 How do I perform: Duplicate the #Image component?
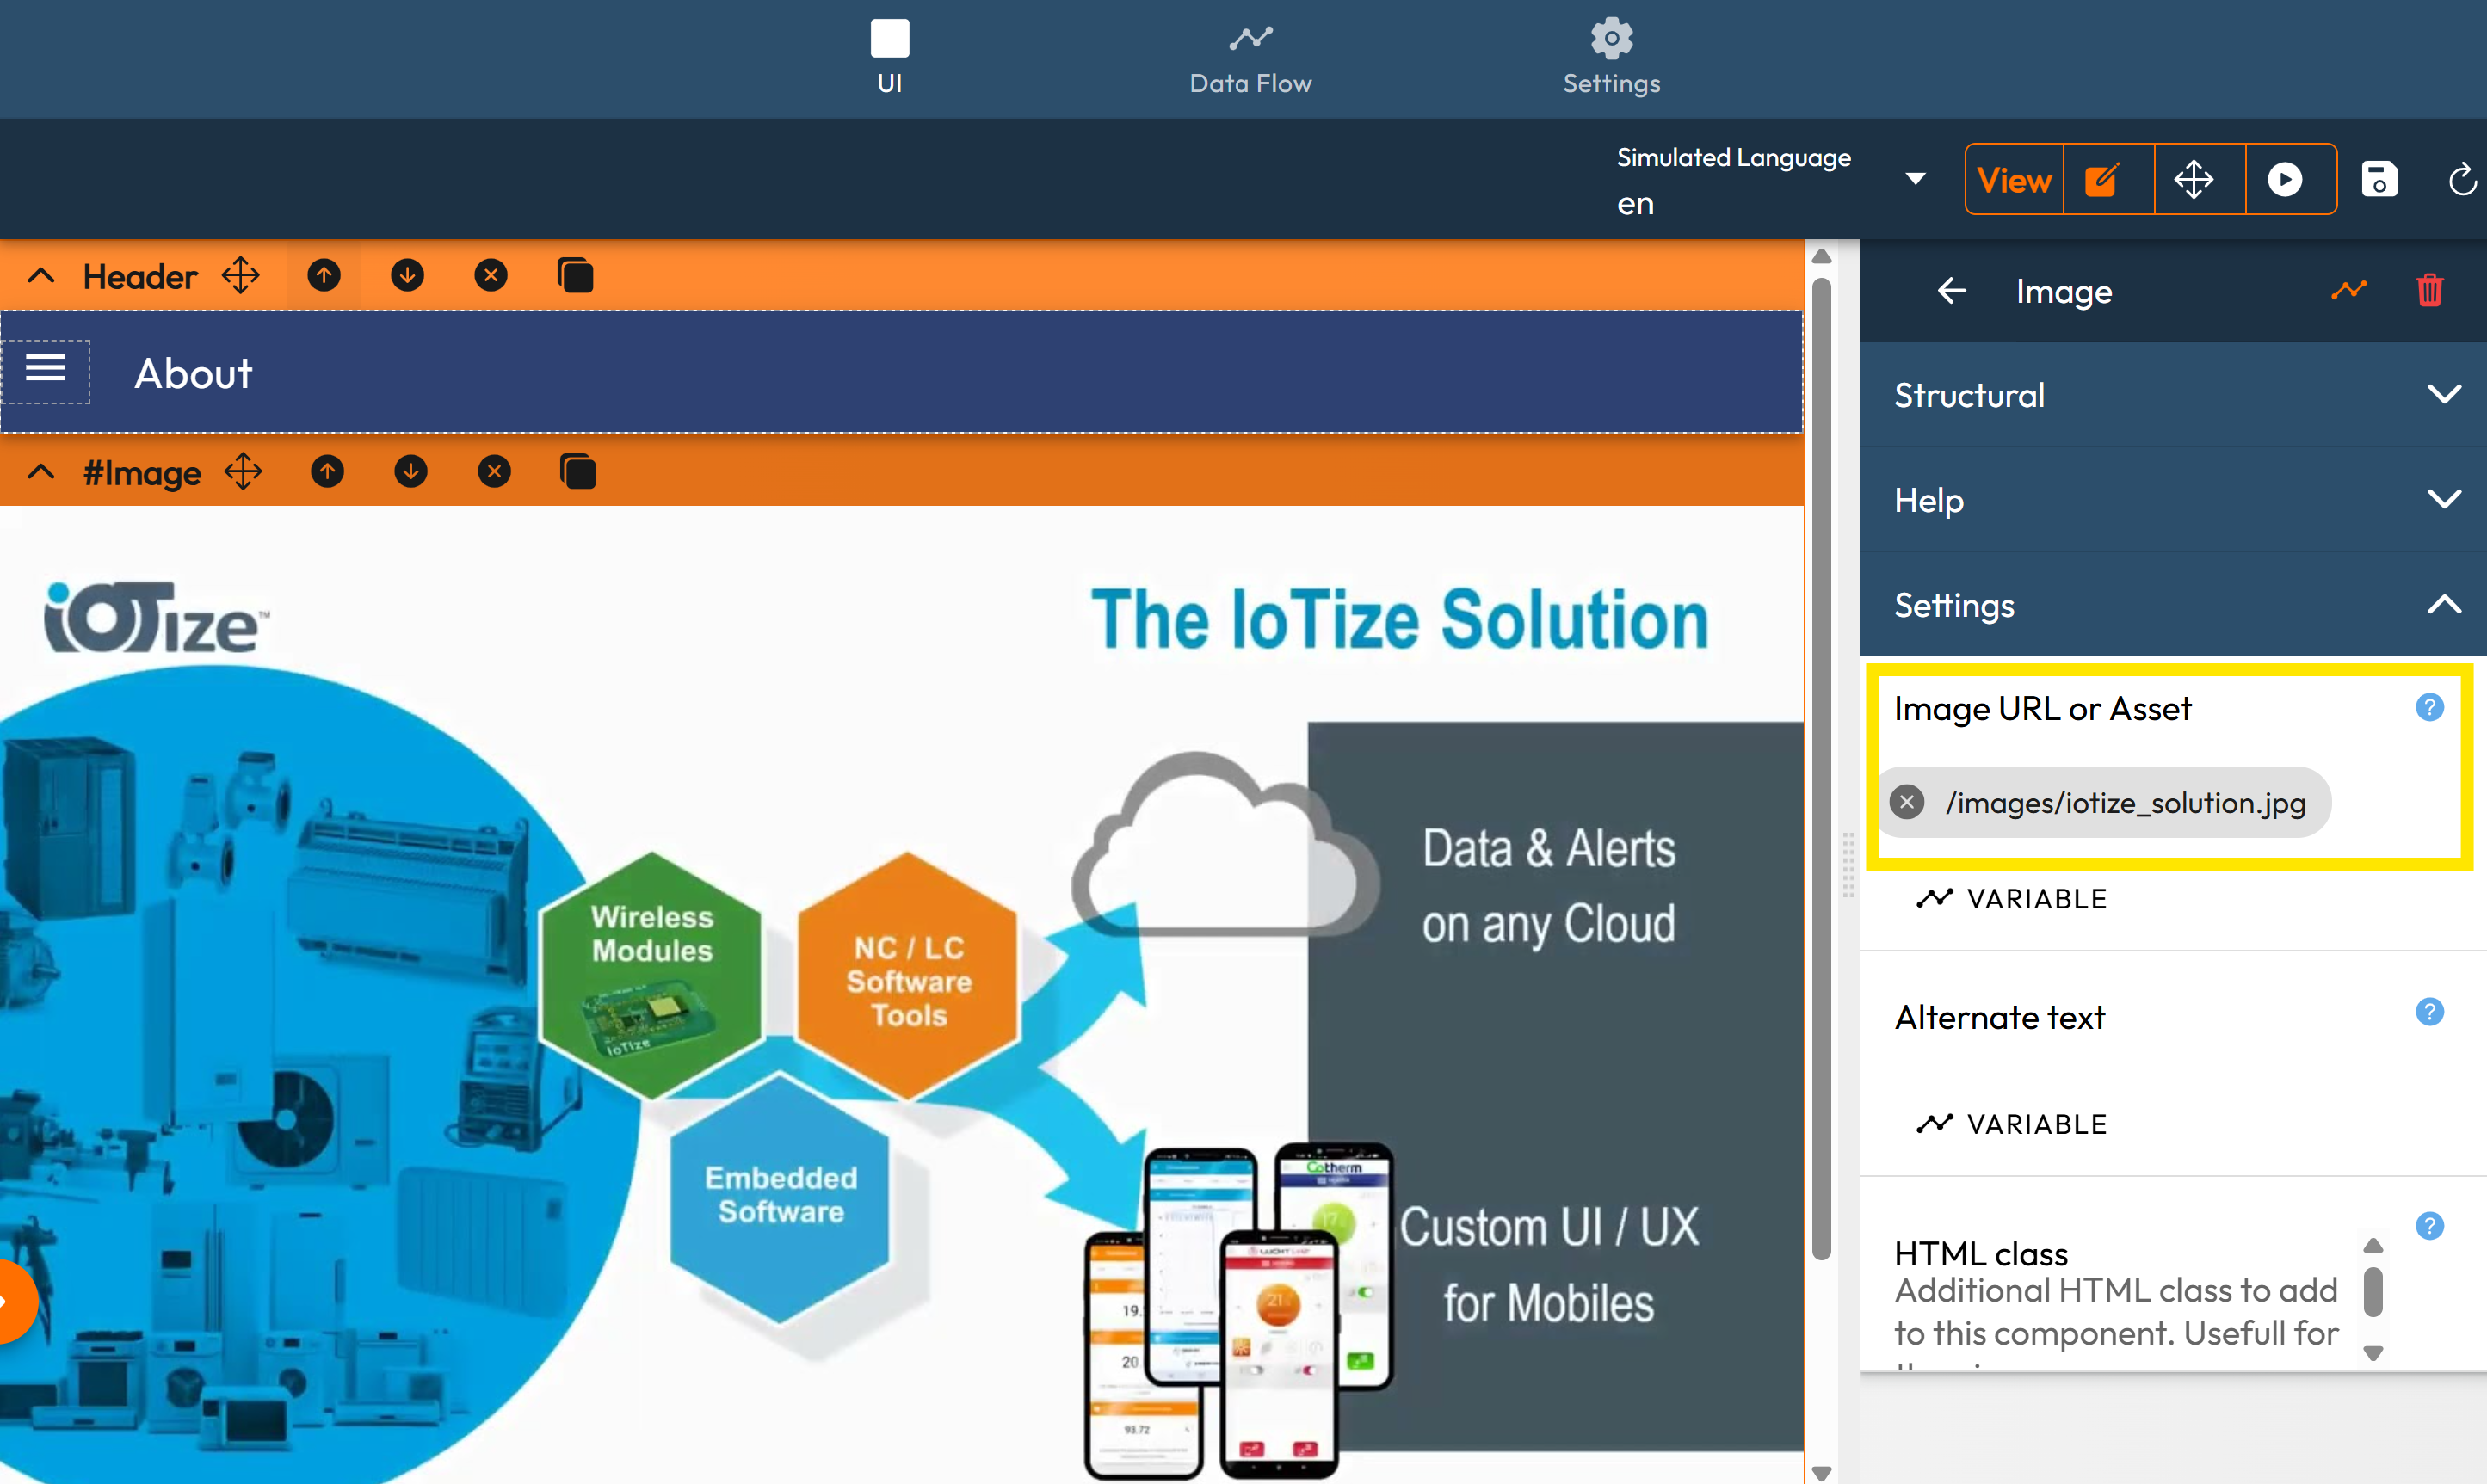pyautogui.click(x=577, y=471)
